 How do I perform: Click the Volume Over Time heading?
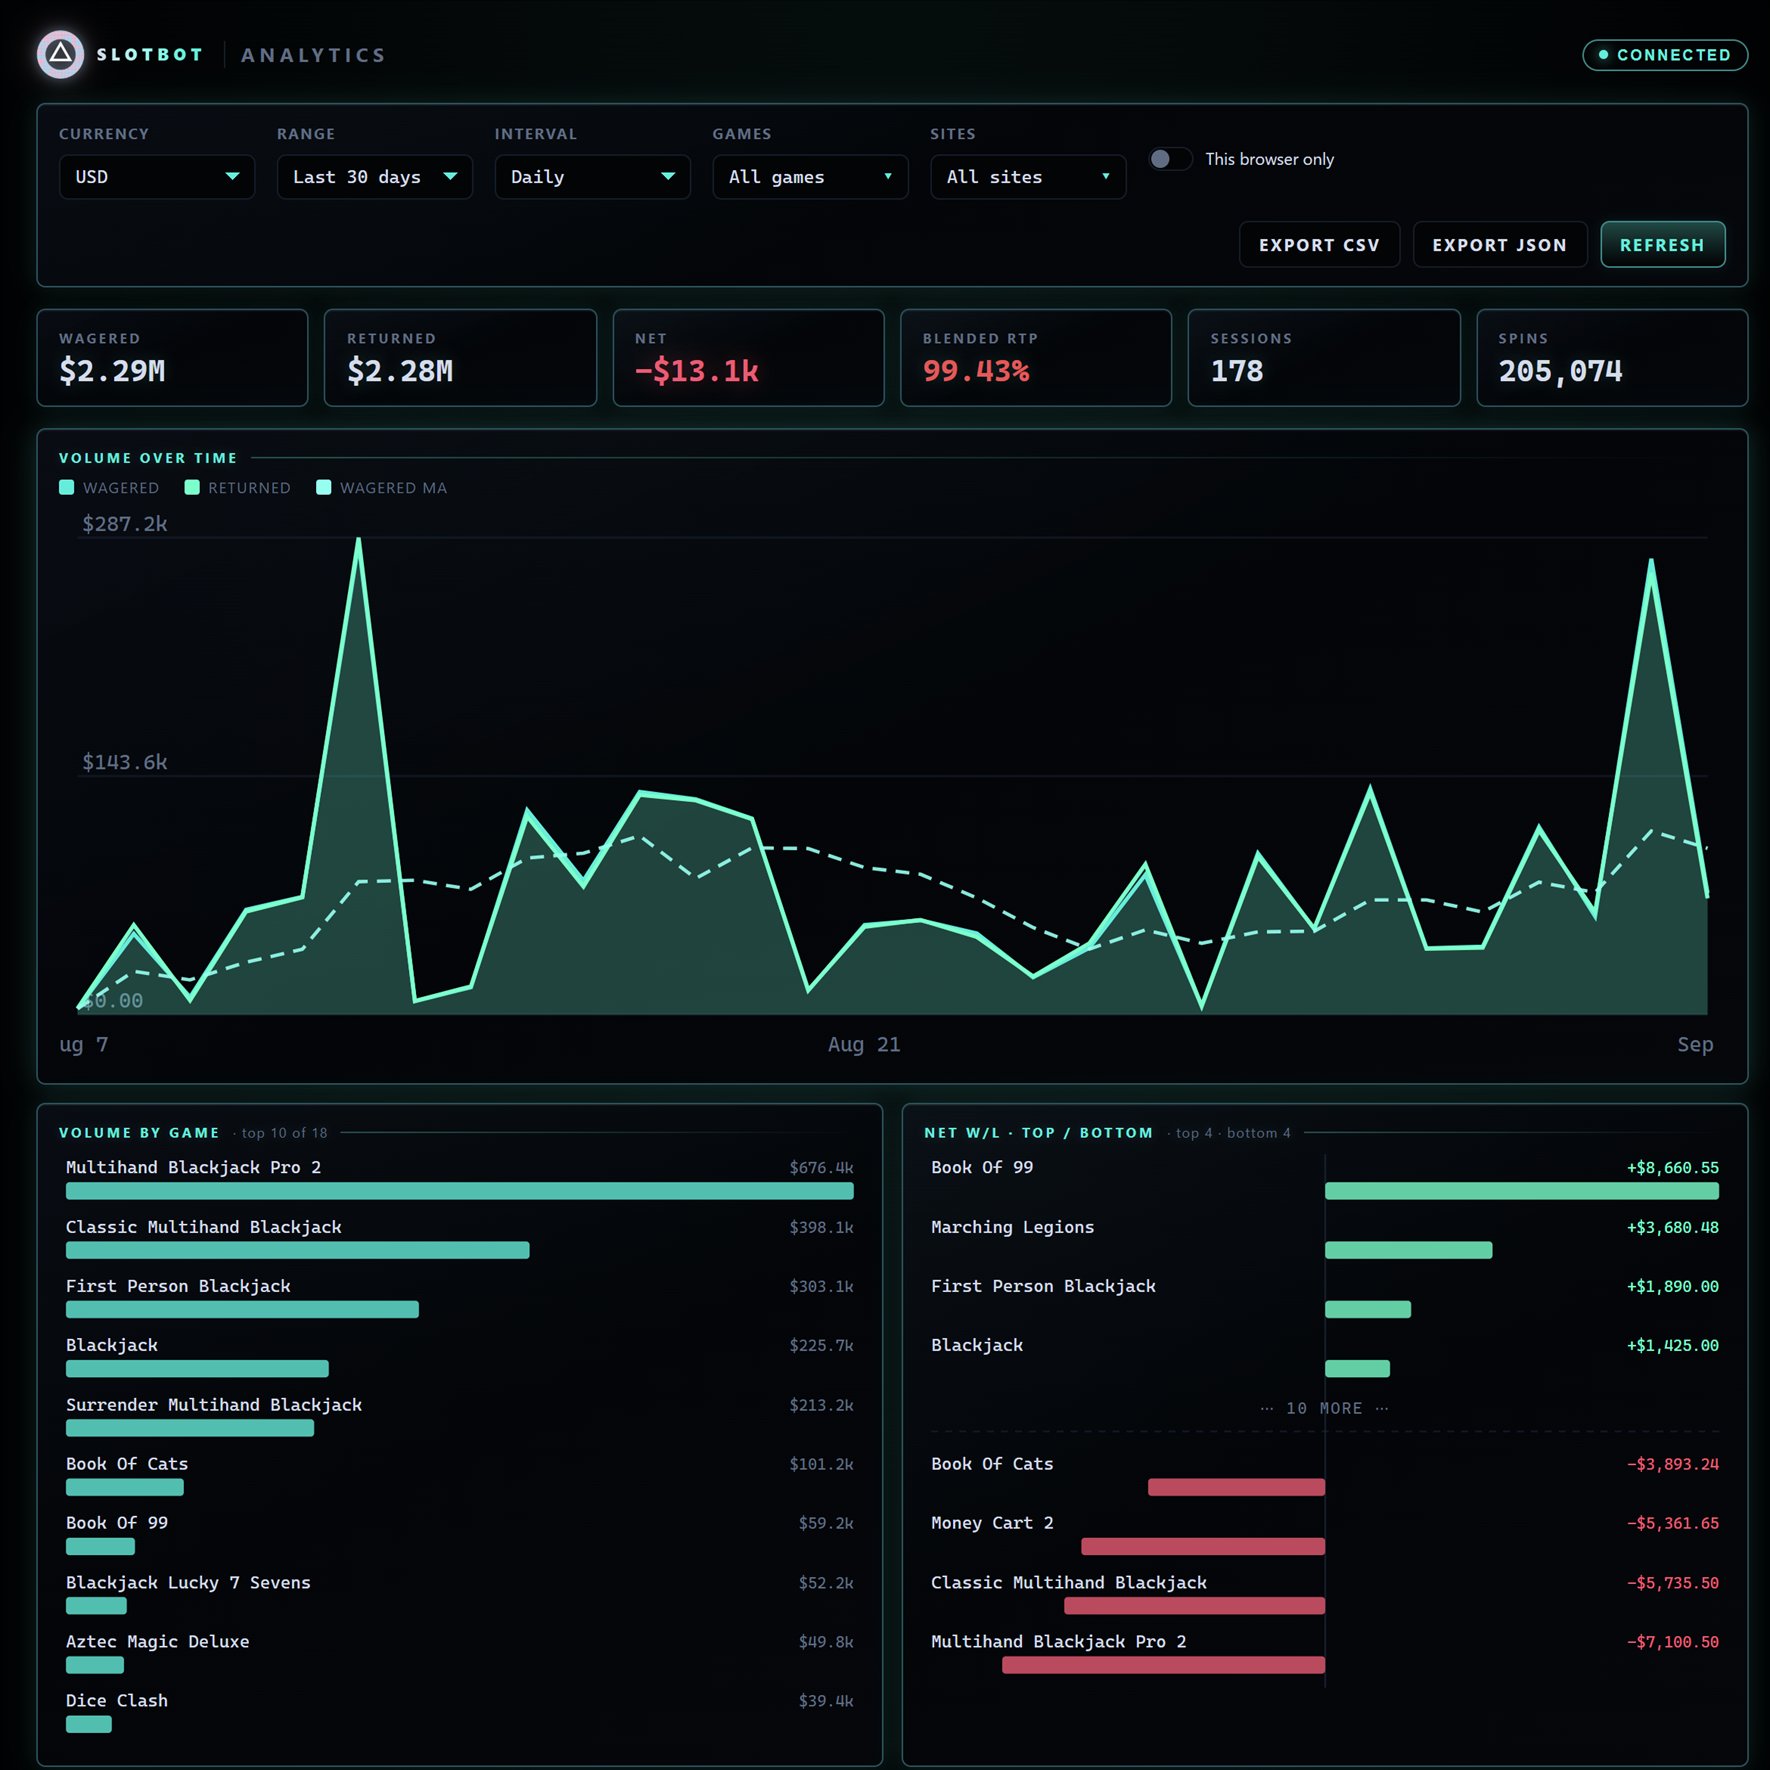pyautogui.click(x=148, y=458)
